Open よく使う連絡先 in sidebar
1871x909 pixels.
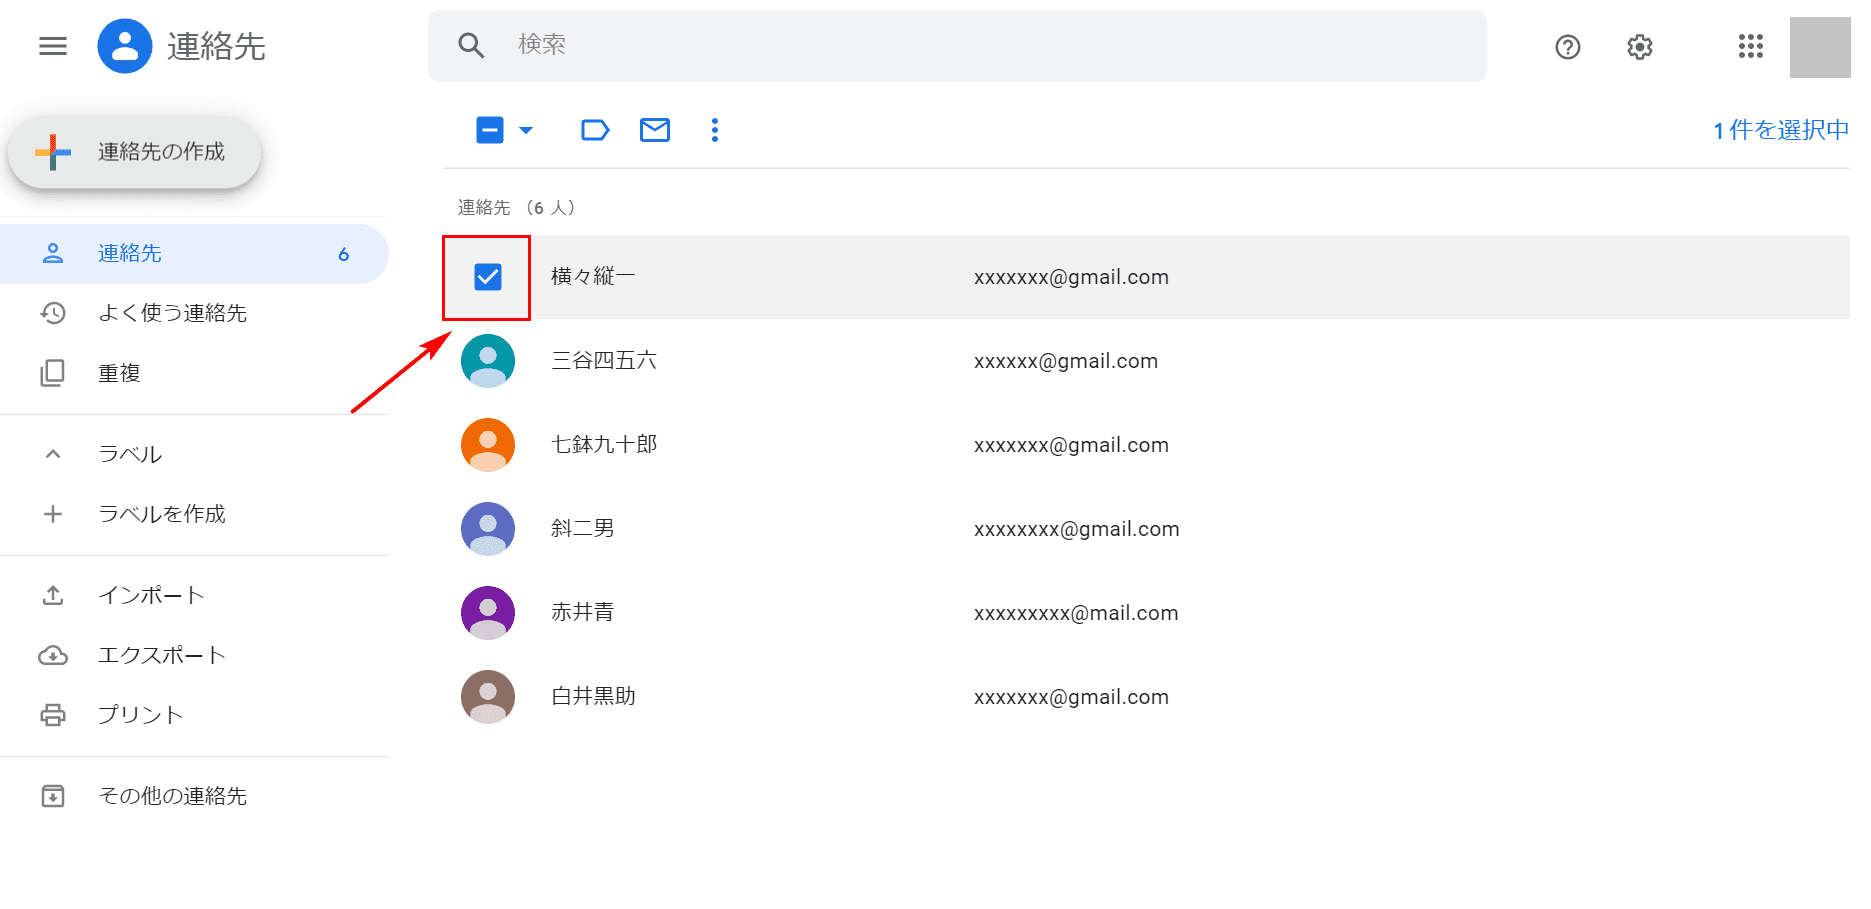point(194,314)
